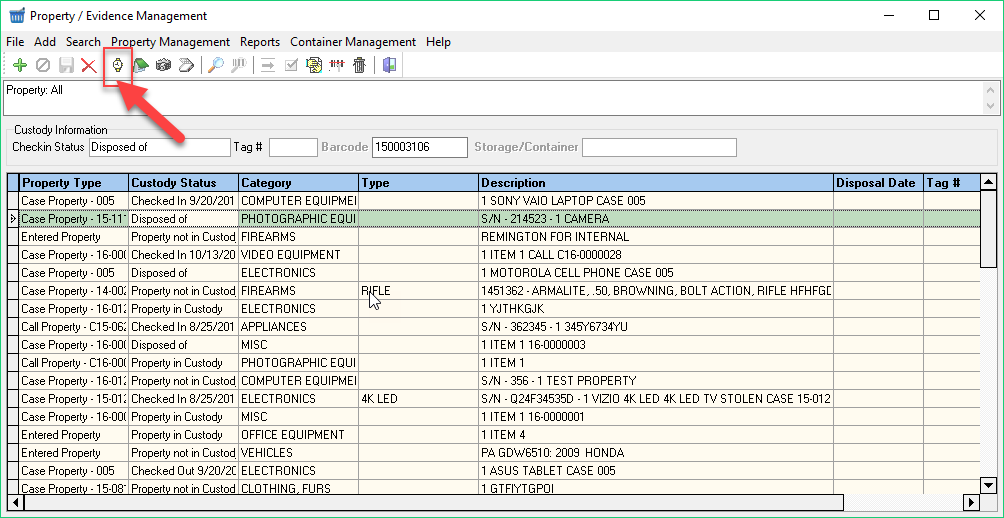Click the green book icon in toolbar

coord(141,66)
